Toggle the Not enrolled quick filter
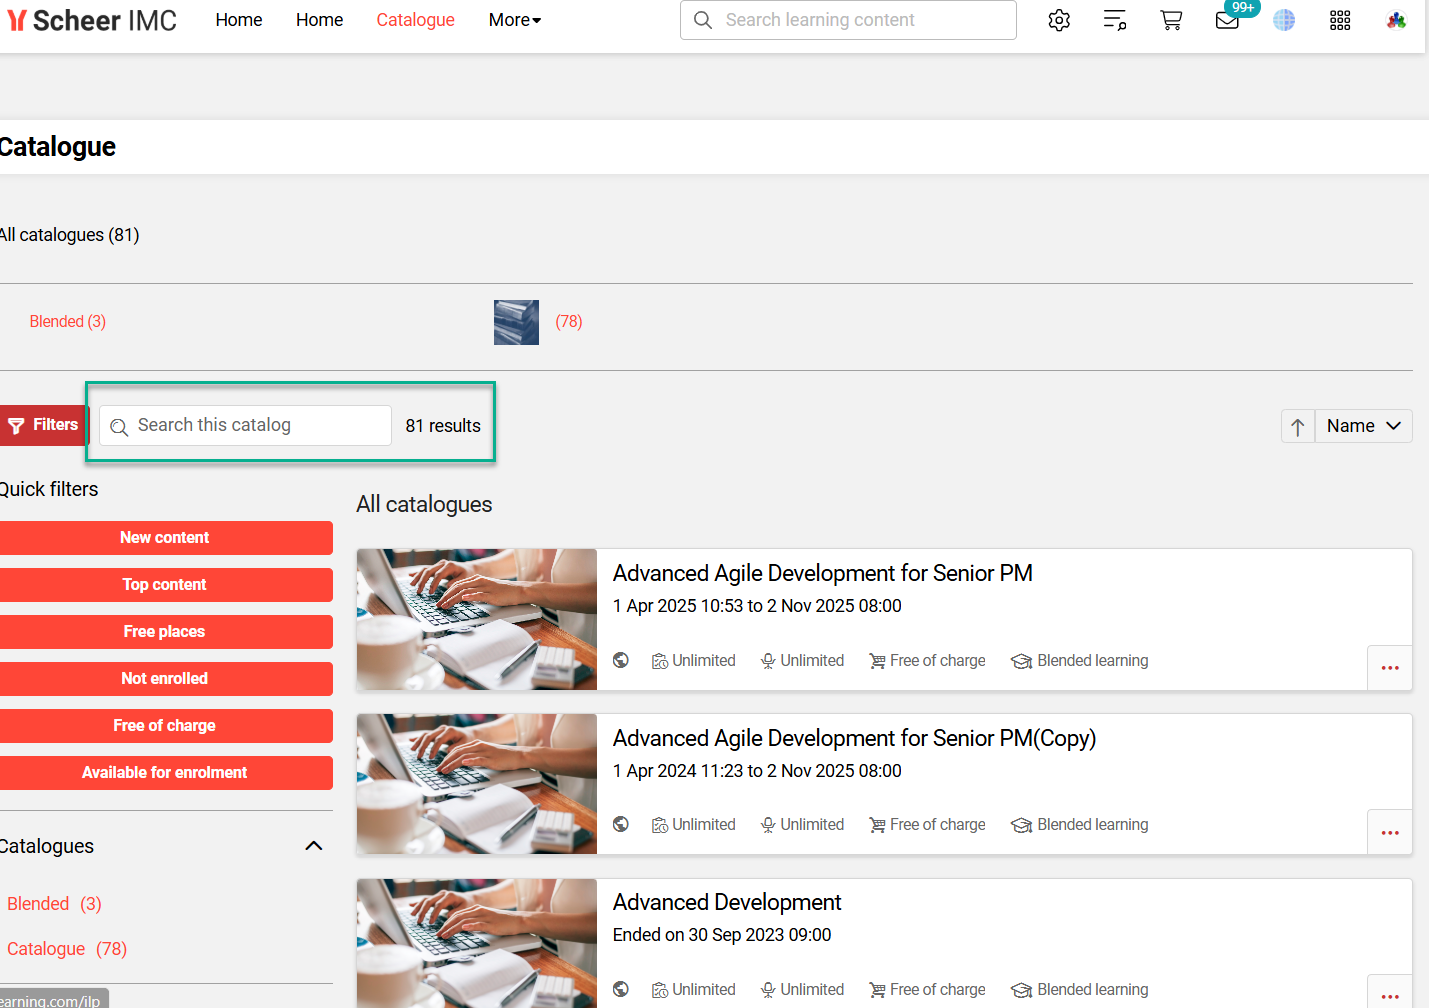 pyautogui.click(x=165, y=679)
